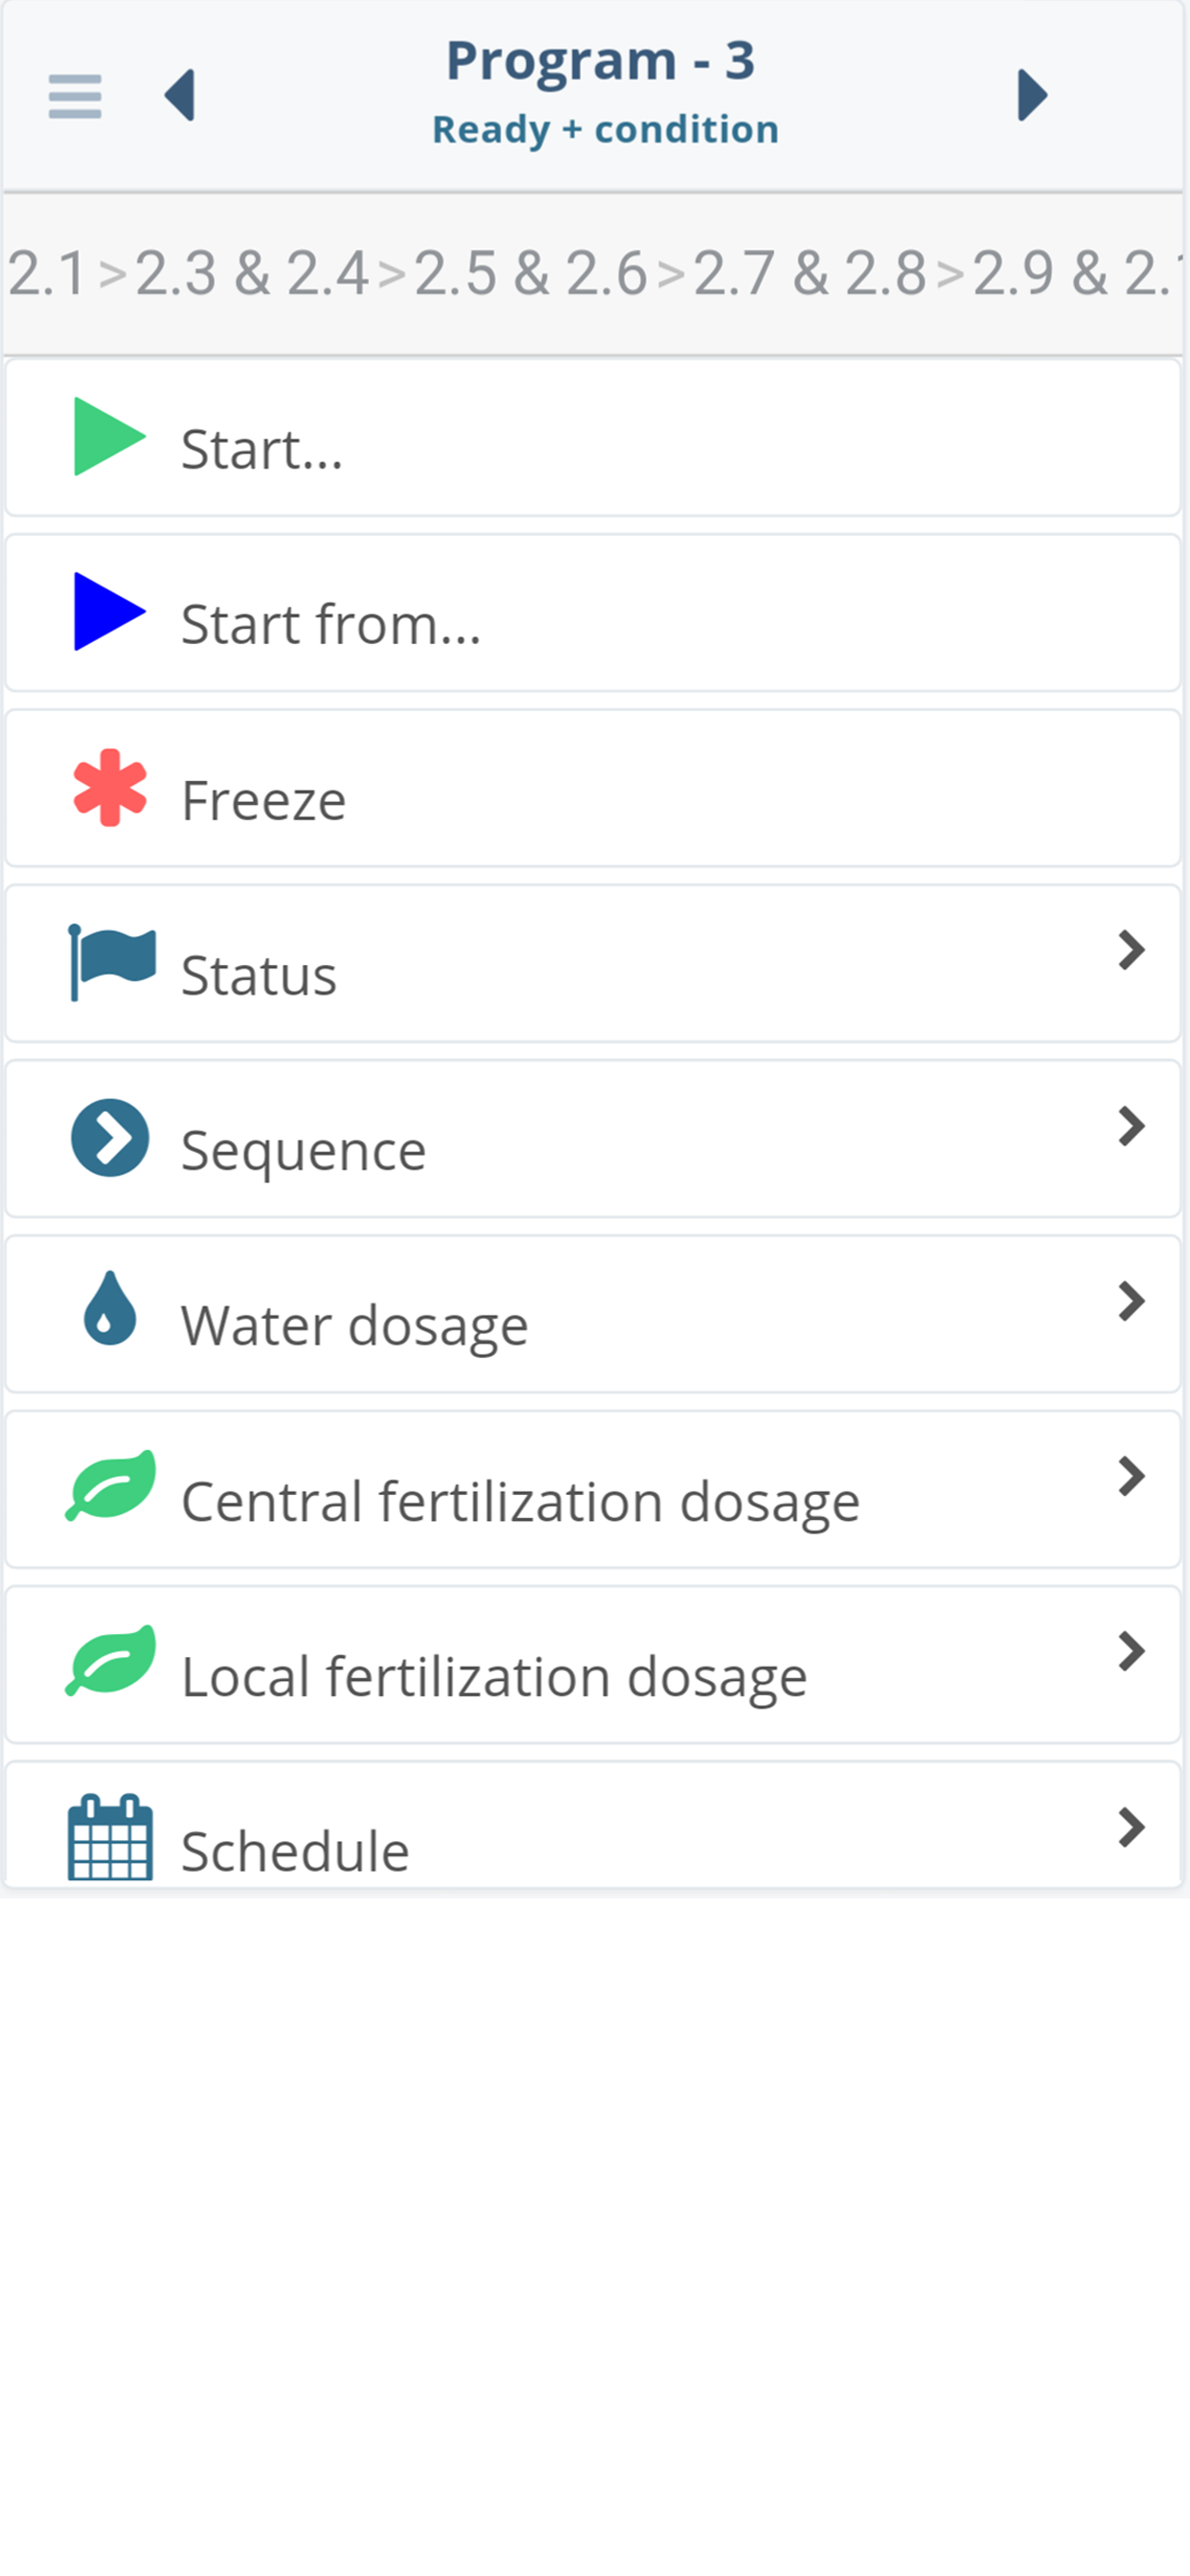
Task: Click the Sequence circle arrow icon
Action: [110, 1138]
